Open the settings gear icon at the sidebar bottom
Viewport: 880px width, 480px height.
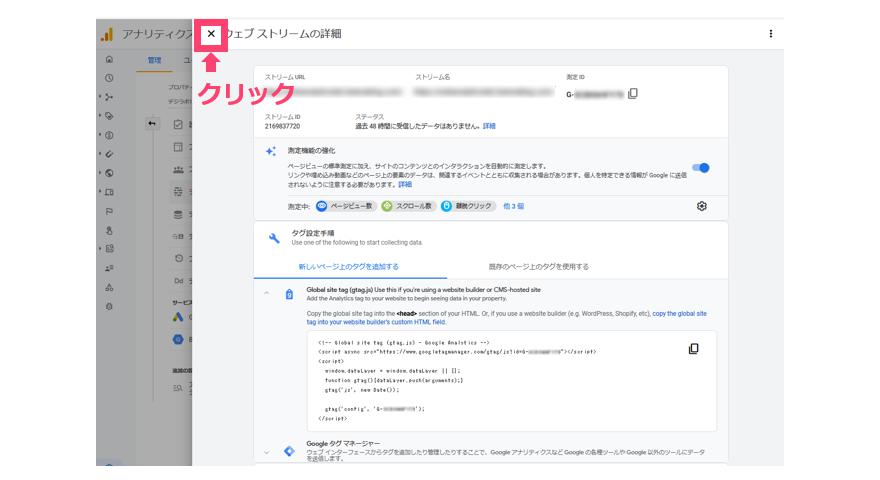109,307
